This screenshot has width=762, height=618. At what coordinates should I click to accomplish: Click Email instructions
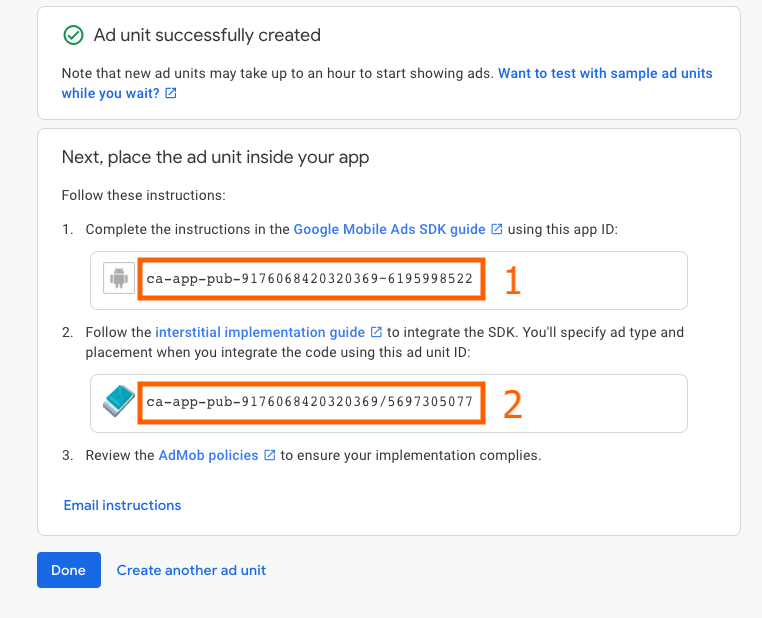pyautogui.click(x=122, y=505)
